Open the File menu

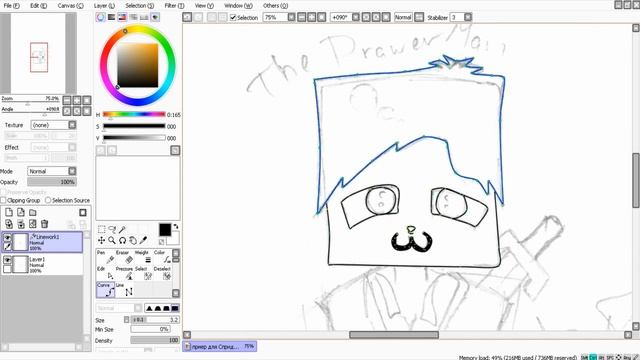pyautogui.click(x=11, y=6)
